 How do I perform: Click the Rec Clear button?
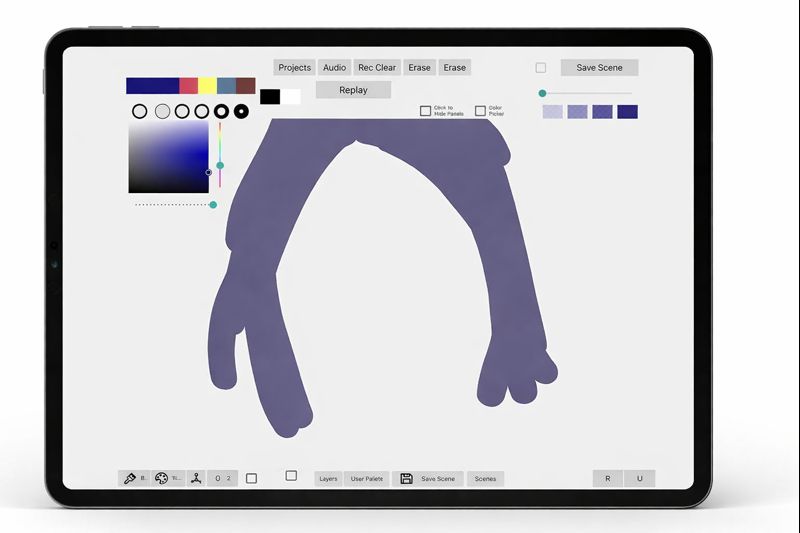click(x=377, y=68)
